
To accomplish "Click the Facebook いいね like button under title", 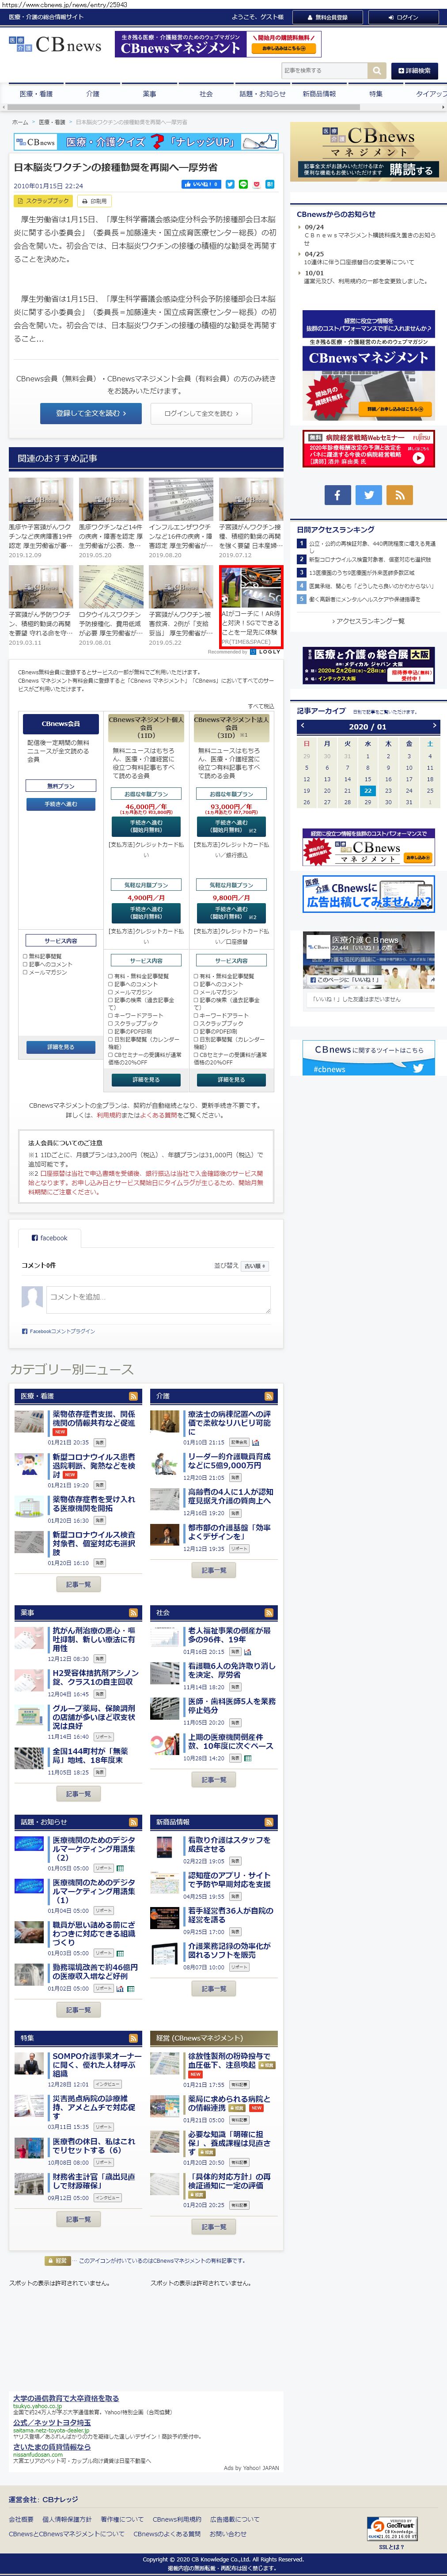I will (x=201, y=184).
